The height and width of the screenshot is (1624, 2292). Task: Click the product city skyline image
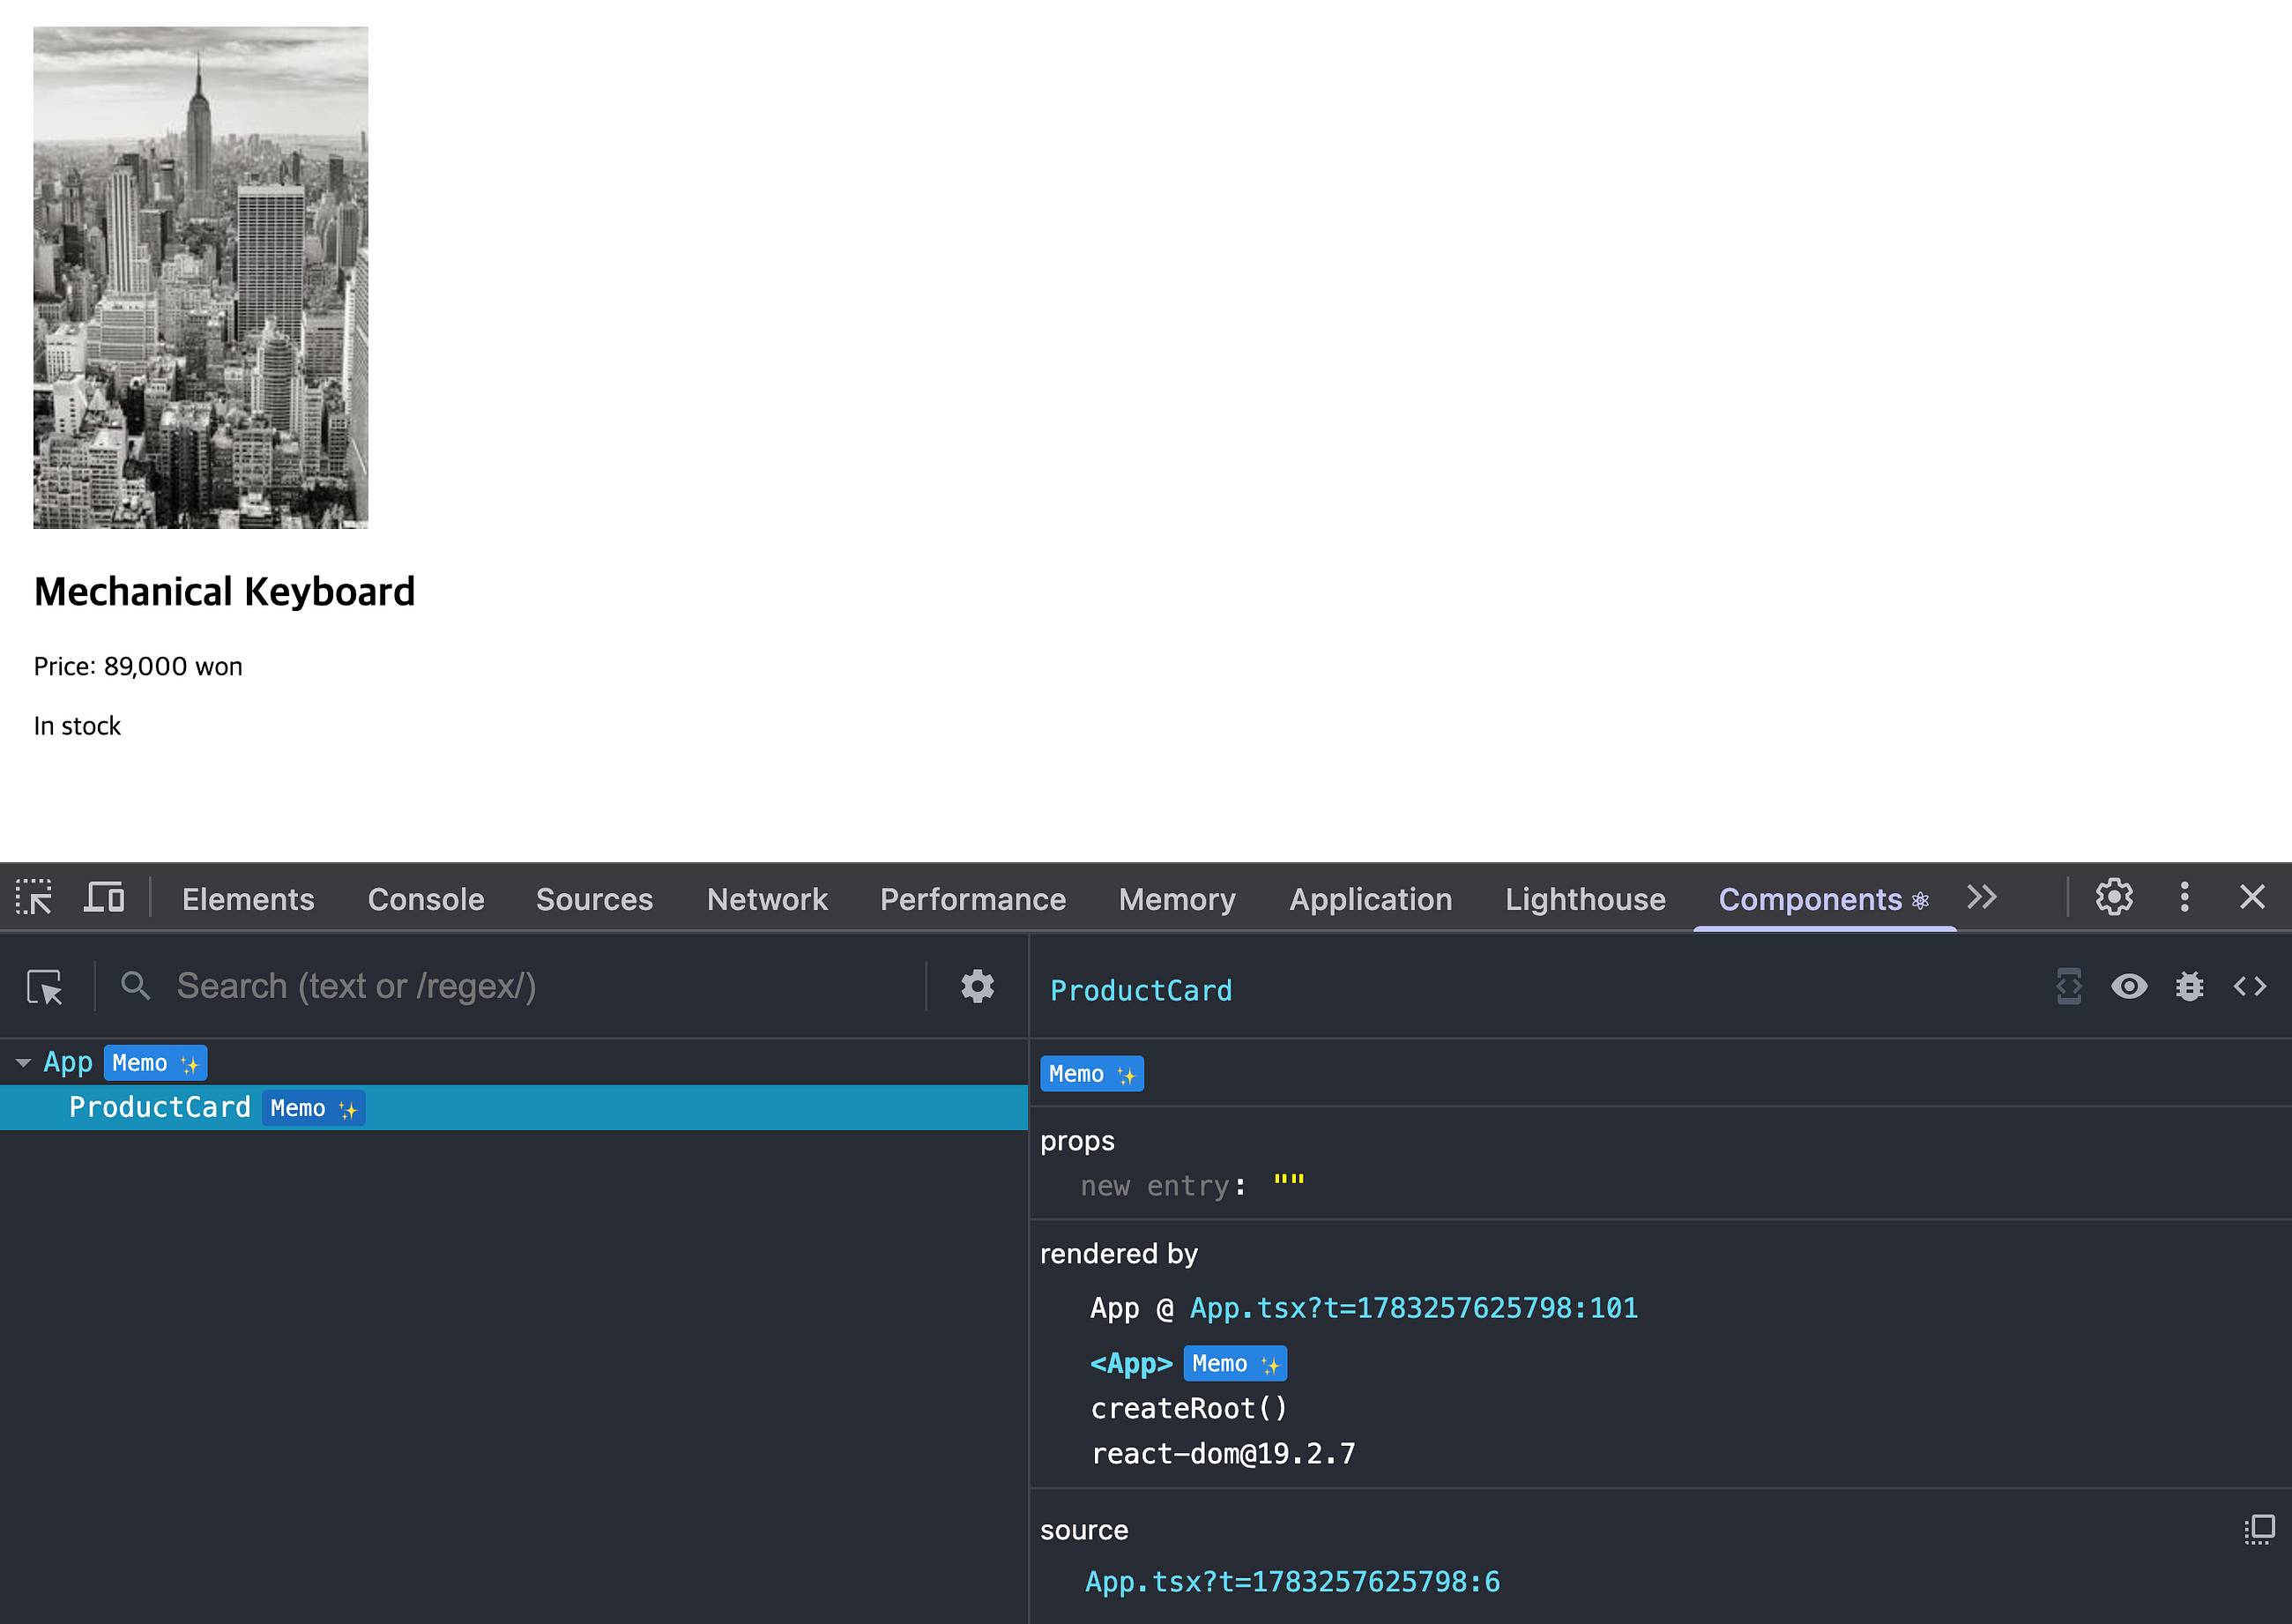(201, 277)
